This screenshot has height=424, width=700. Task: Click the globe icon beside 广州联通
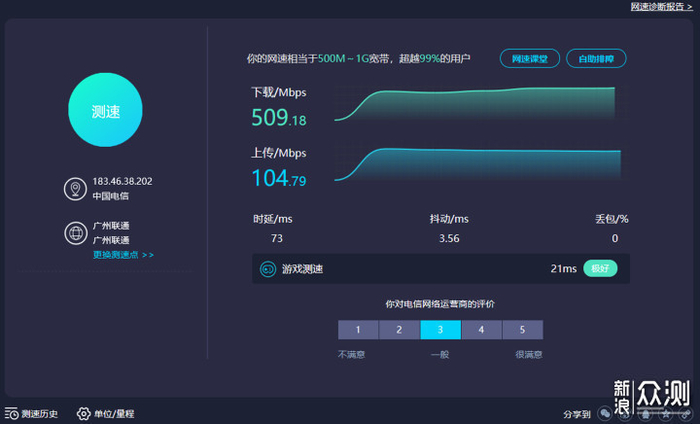pyautogui.click(x=73, y=233)
